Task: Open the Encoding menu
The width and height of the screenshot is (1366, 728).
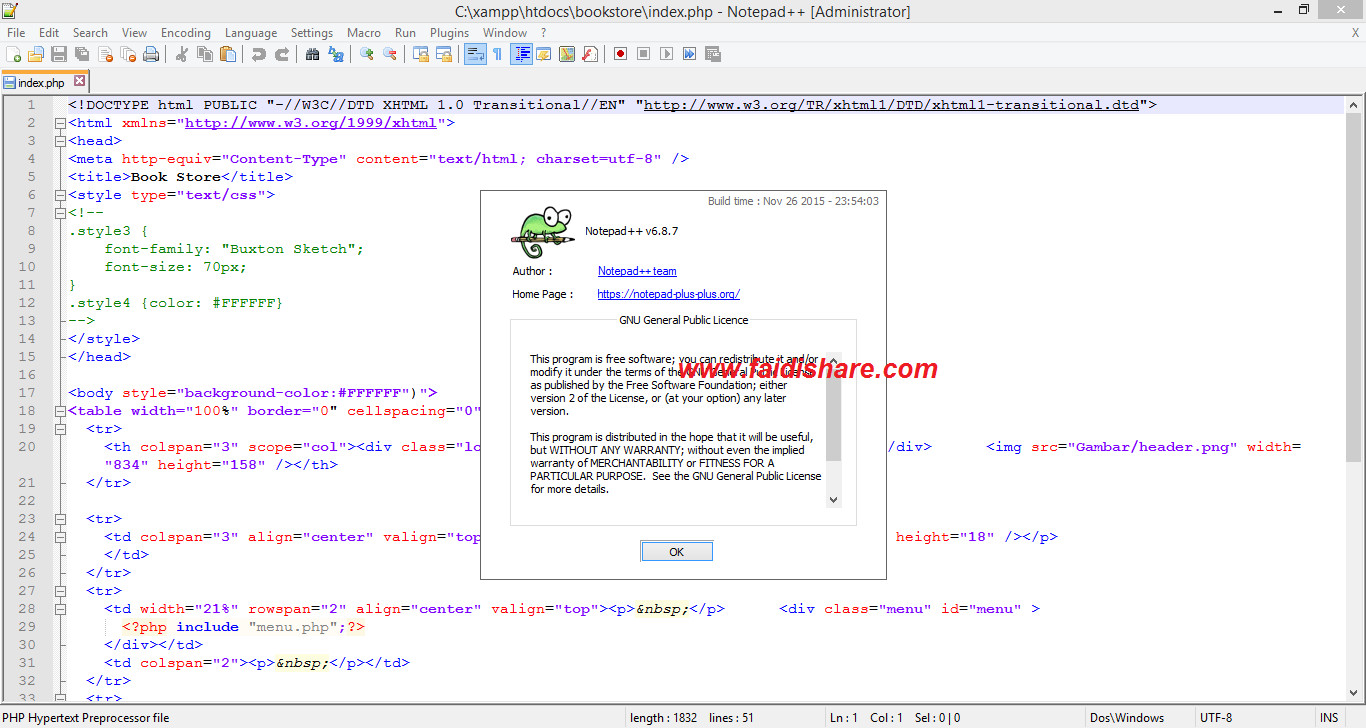Action: pos(185,32)
